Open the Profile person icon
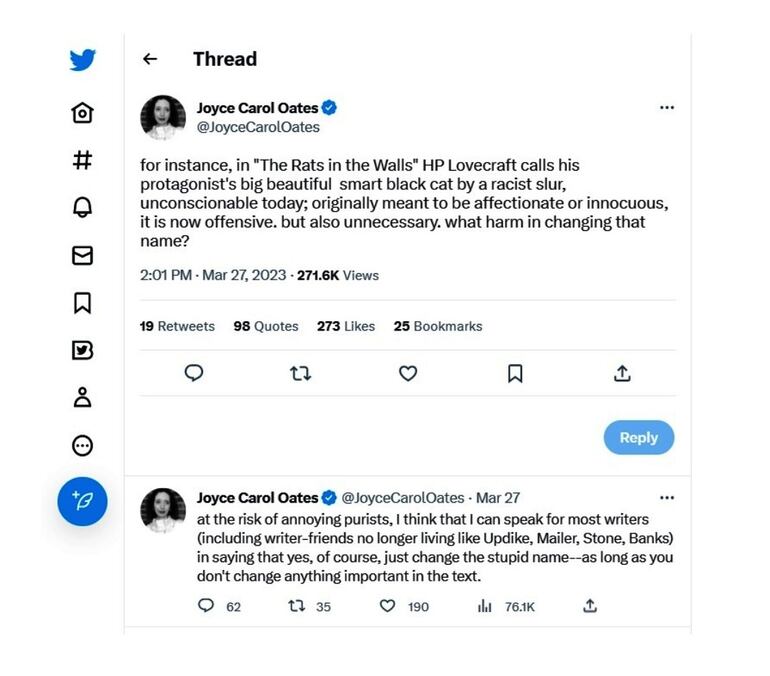 (x=83, y=397)
